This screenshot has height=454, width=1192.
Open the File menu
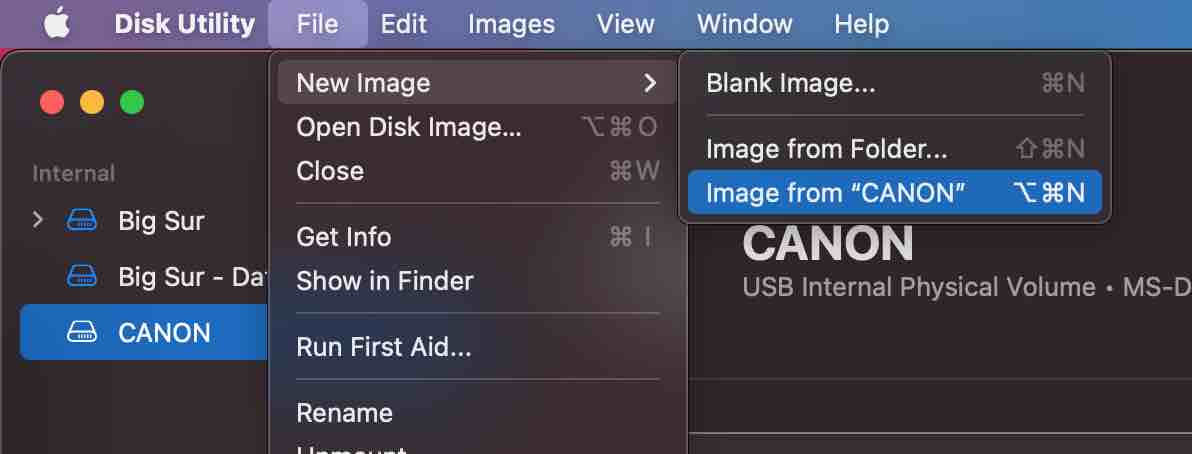(x=318, y=24)
